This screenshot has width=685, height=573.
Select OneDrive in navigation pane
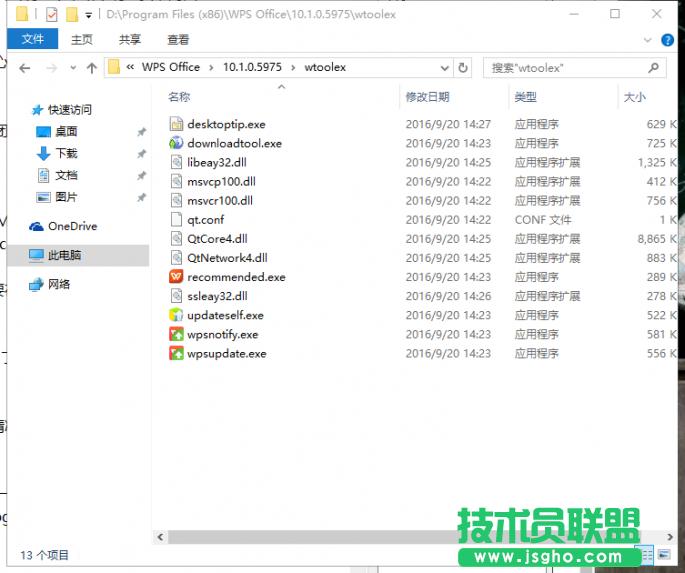72,226
